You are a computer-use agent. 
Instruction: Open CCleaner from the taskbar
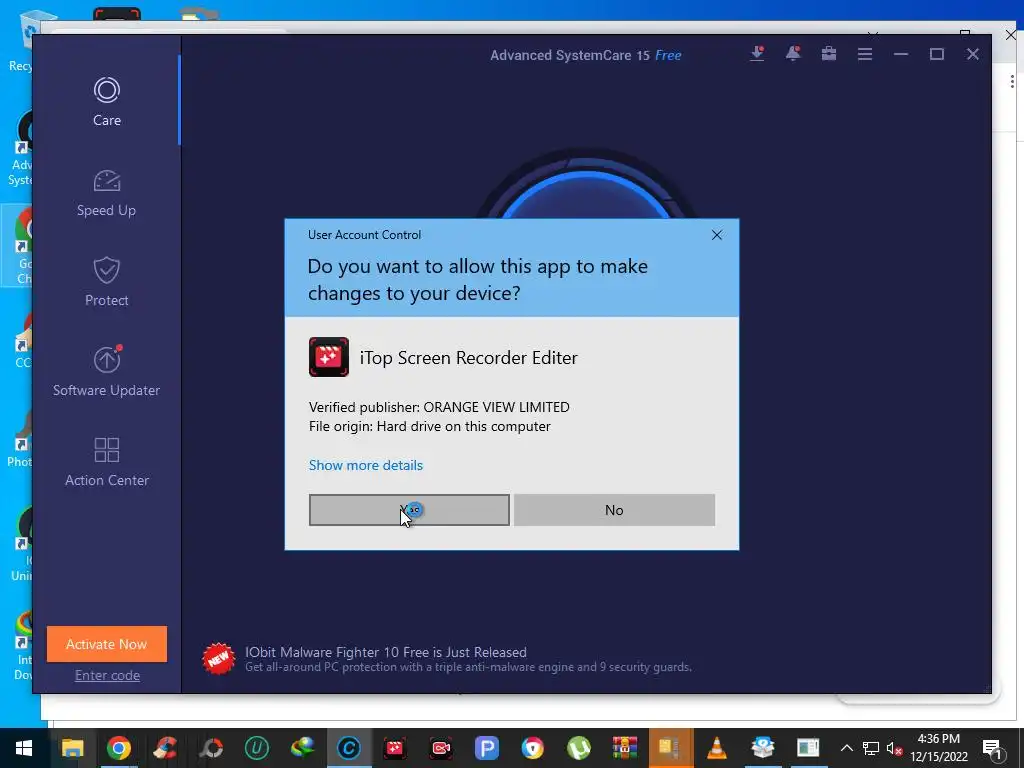165,748
